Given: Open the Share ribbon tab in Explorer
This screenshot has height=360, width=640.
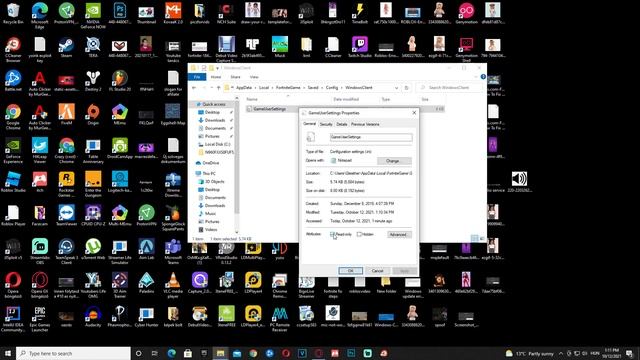Looking at the screenshot, I should [x=236, y=77].
